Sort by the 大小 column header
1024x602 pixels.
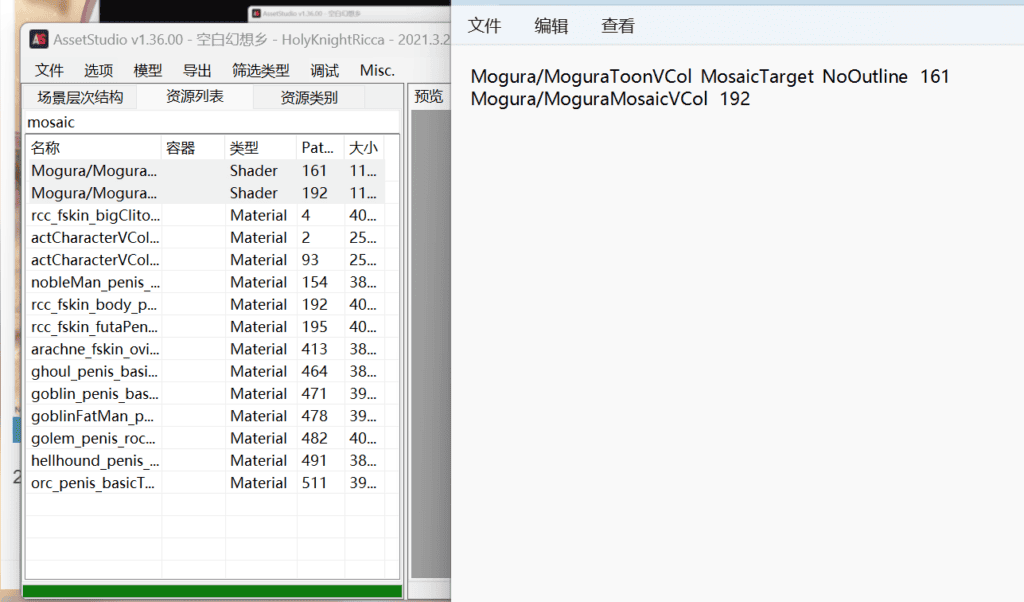(x=364, y=148)
